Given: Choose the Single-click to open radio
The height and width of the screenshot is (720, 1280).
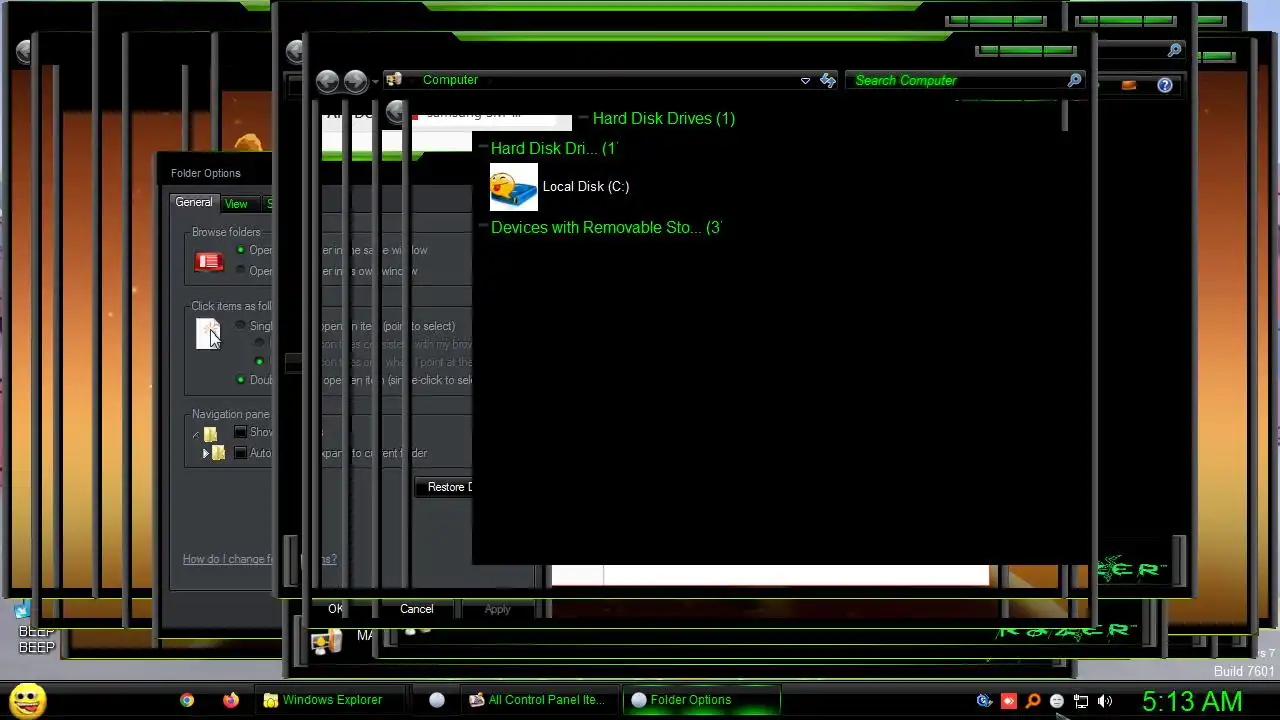Looking at the screenshot, I should pyautogui.click(x=240, y=325).
